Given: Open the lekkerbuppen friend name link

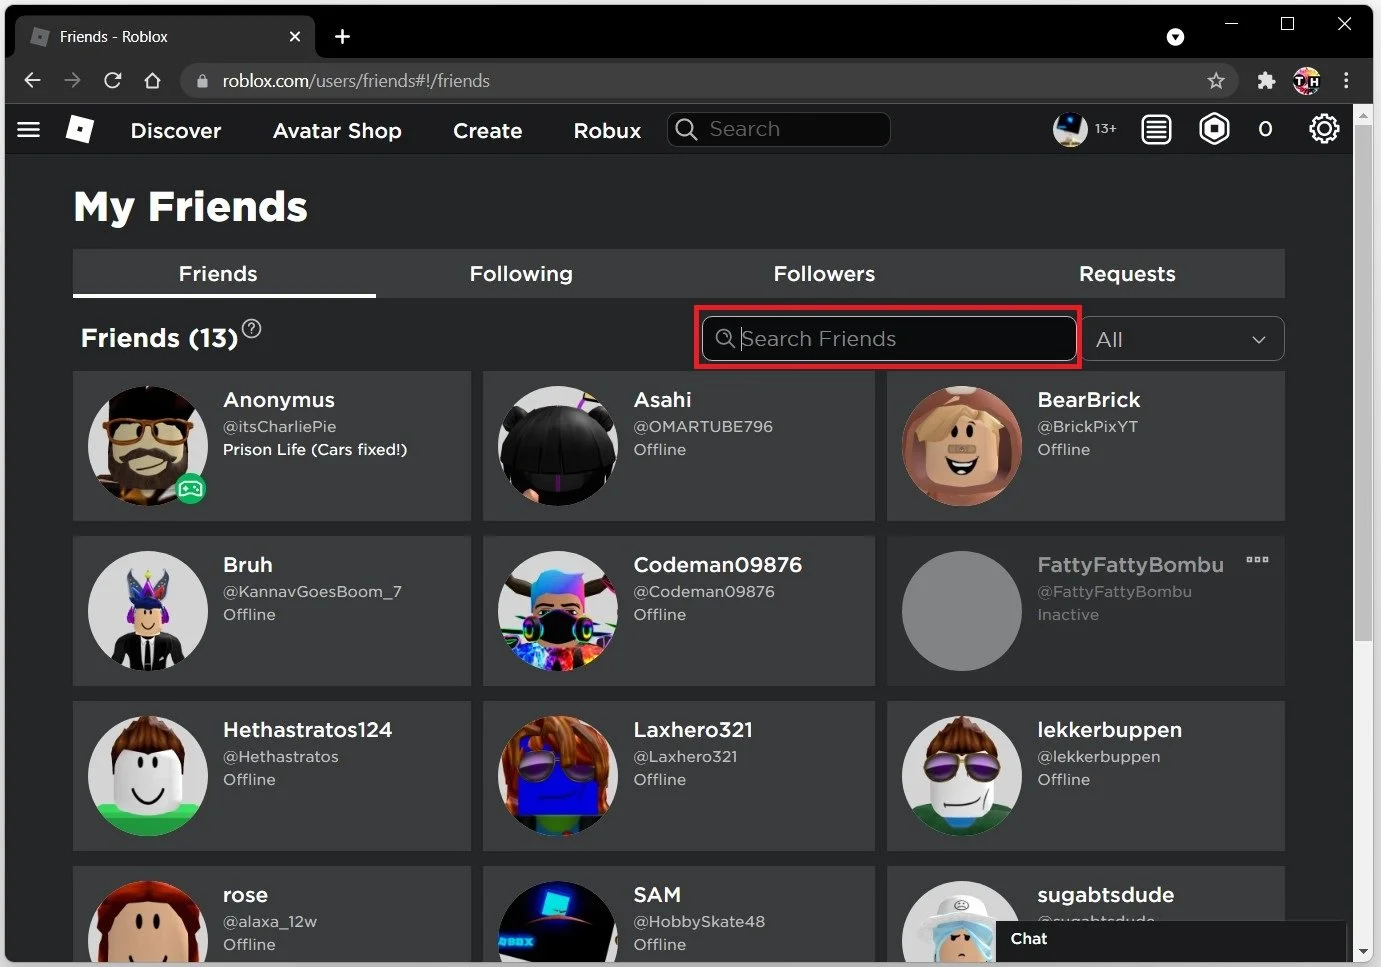Looking at the screenshot, I should click(1110, 730).
